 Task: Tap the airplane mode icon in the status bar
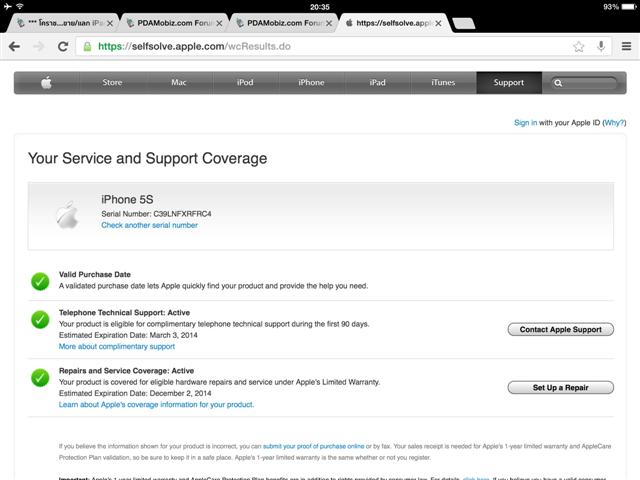(8, 7)
